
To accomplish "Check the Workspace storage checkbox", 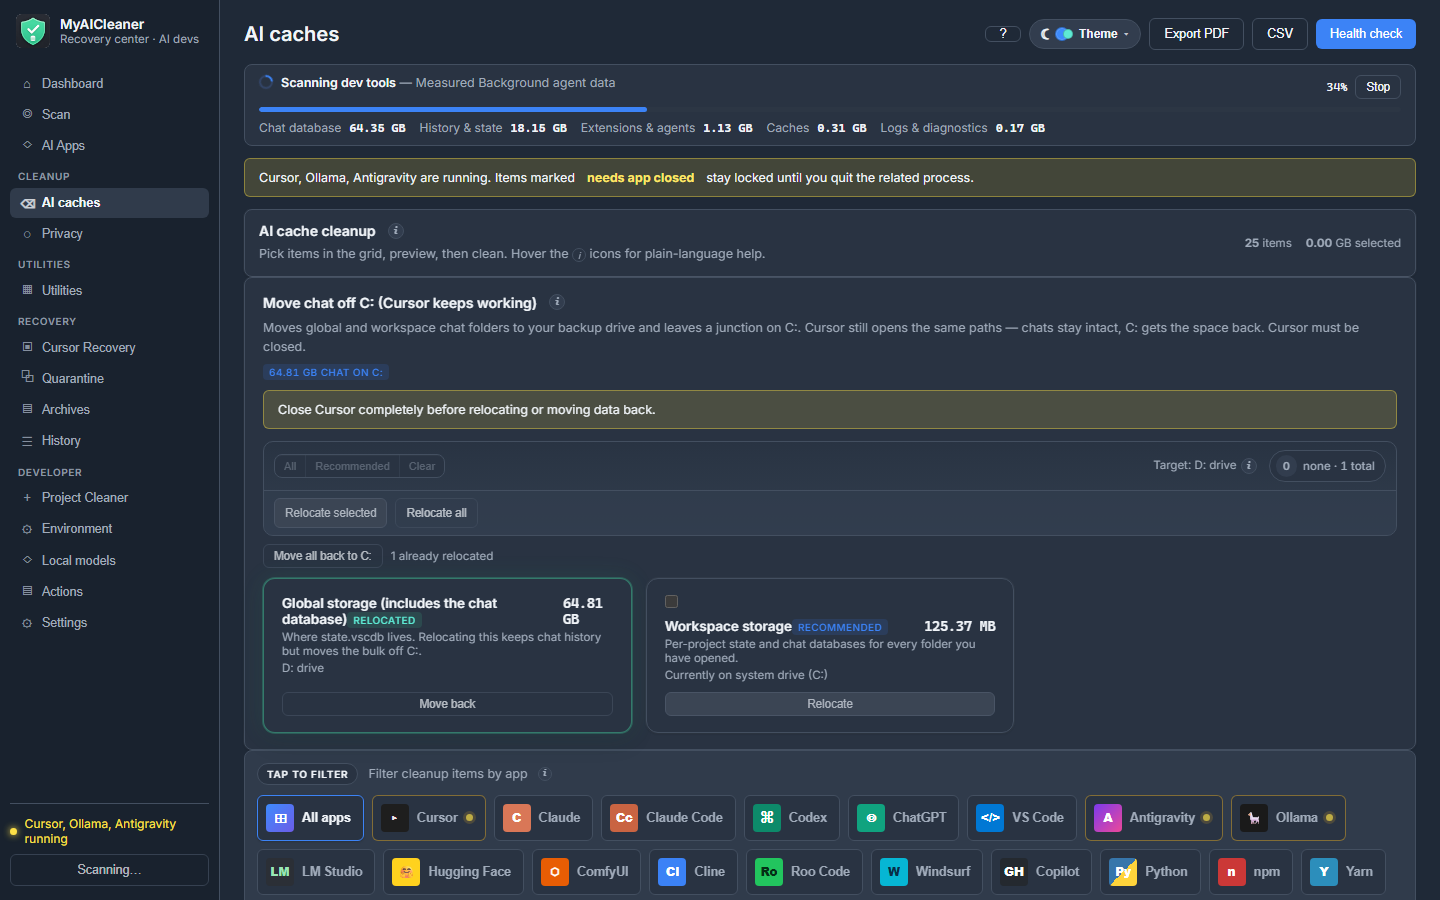I will tap(672, 602).
